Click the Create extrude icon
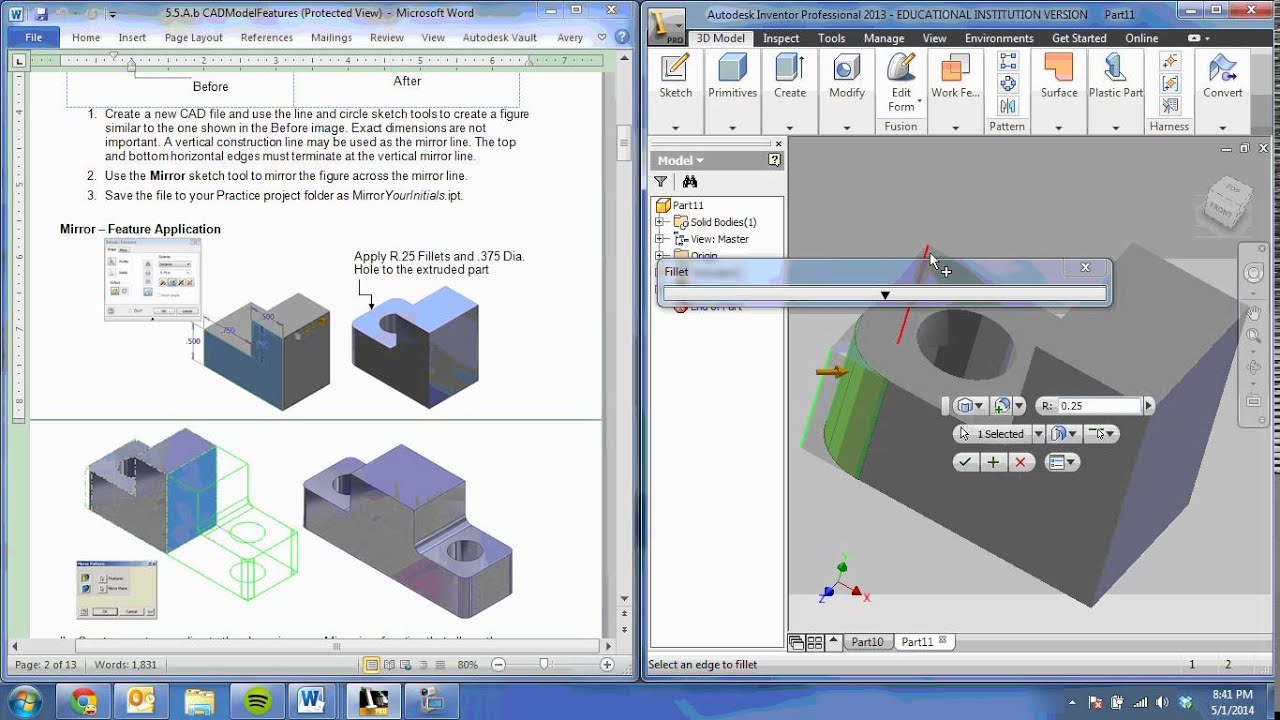 (789, 68)
